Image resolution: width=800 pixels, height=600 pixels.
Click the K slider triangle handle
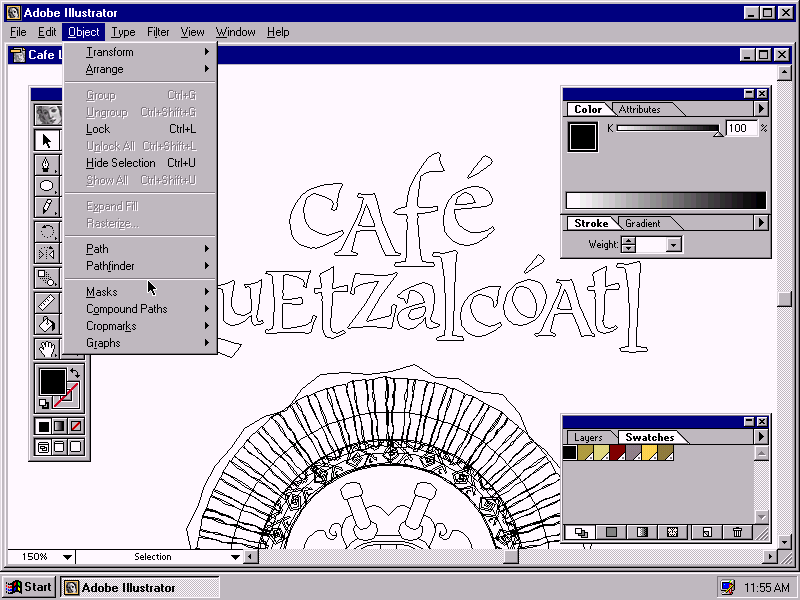pos(718,134)
